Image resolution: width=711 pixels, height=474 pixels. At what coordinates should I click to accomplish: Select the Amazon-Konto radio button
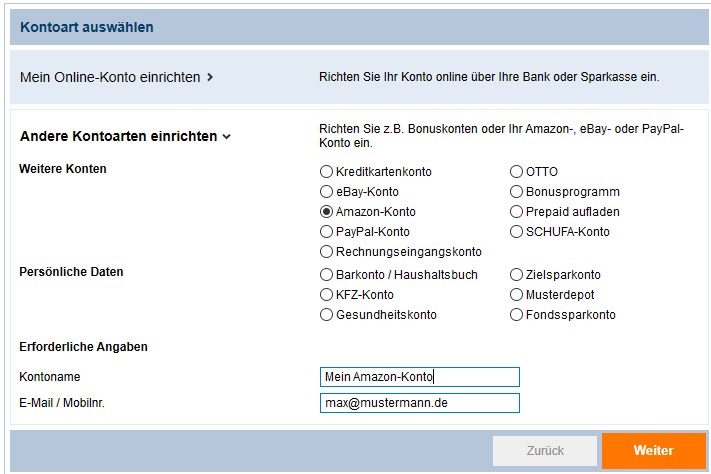pos(326,211)
